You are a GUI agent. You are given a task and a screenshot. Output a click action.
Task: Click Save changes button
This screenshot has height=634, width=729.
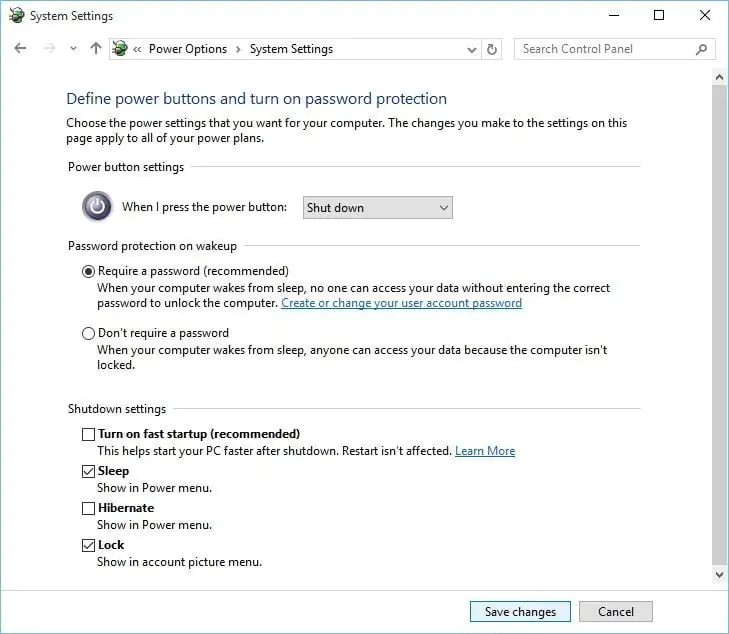[x=520, y=611]
